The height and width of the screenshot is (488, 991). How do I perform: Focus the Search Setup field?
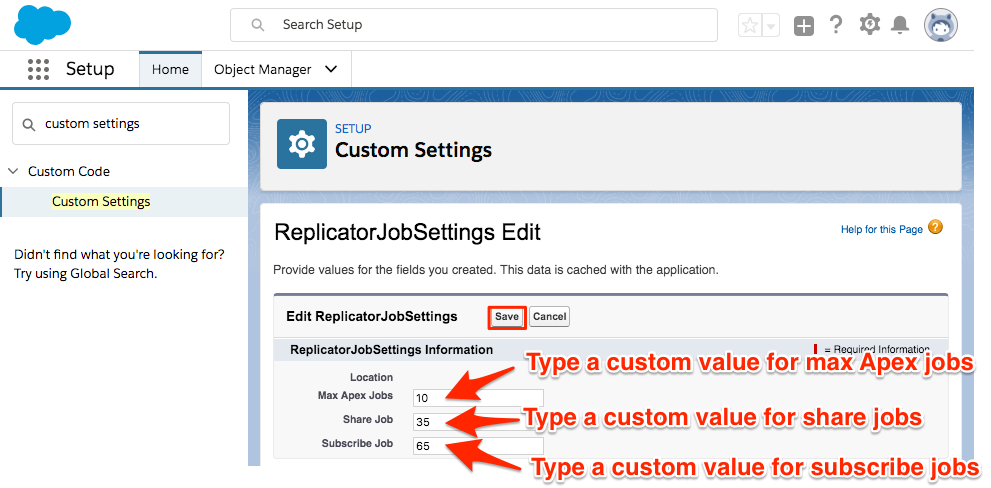473,25
